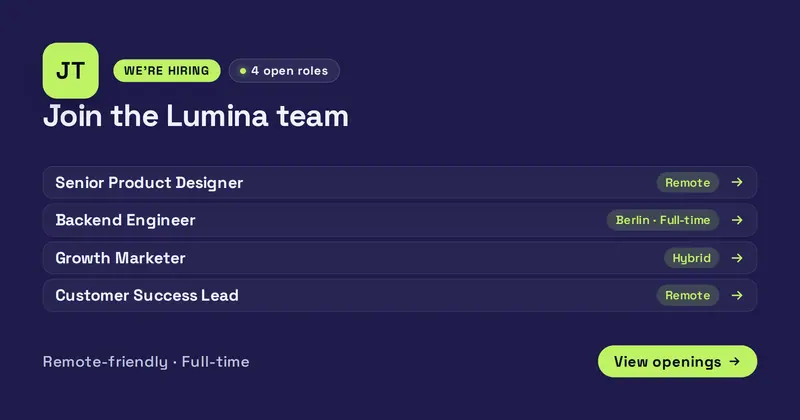The height and width of the screenshot is (420, 800).
Task: Click the JT logo badge
Action: [70, 70]
